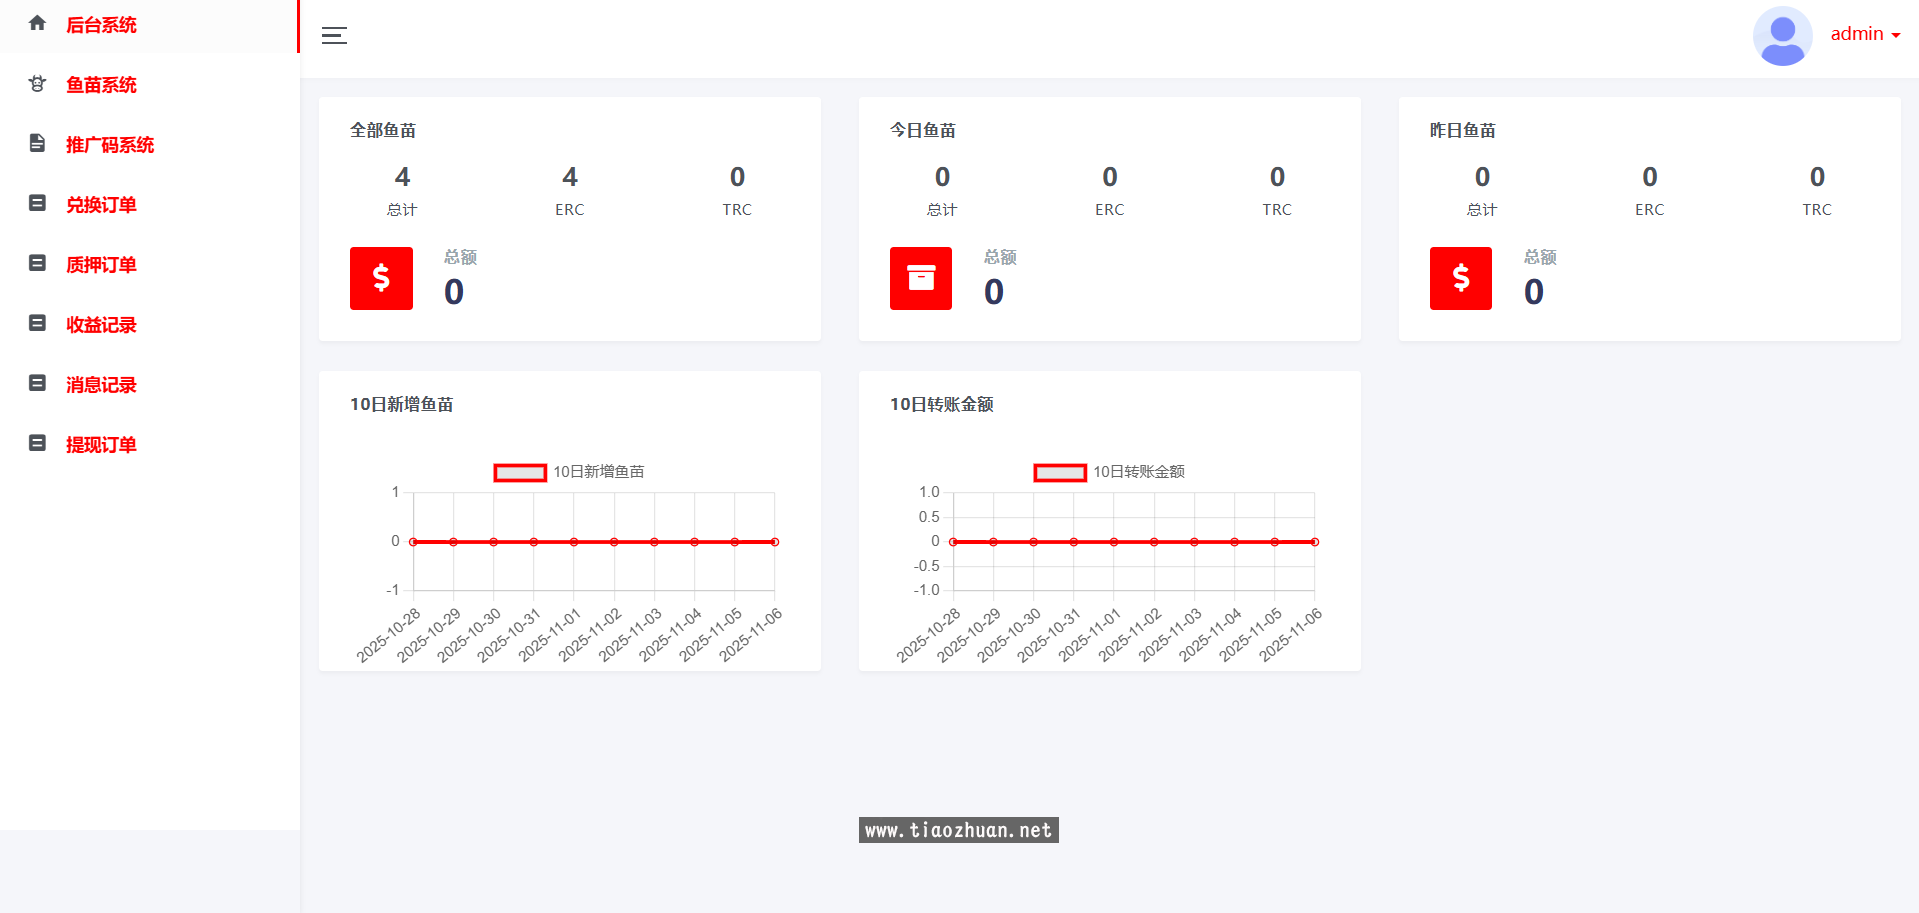Click the red dollar icon in 全部鱼苗 card

point(381,278)
